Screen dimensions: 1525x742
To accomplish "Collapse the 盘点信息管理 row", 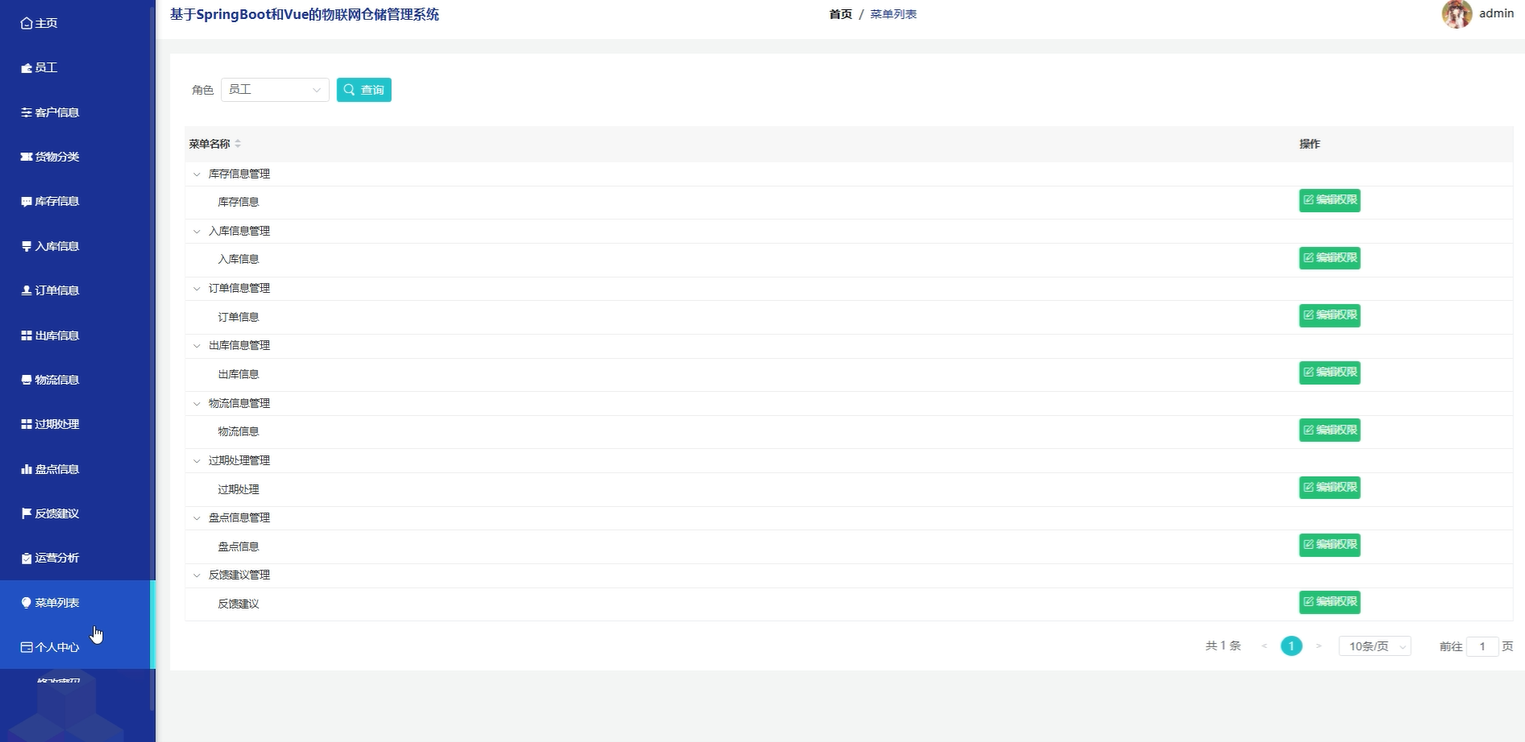I will click(x=197, y=518).
